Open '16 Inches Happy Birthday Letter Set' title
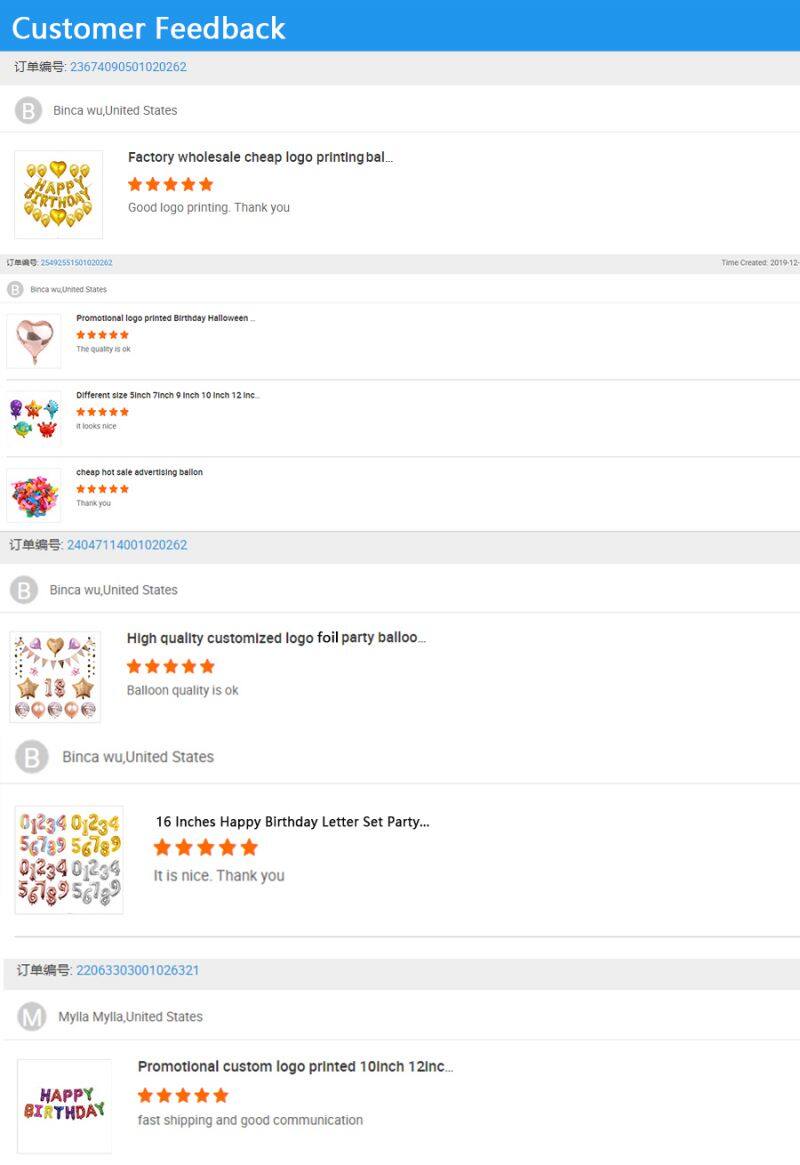Viewport: 800px width, 1165px height. (292, 821)
